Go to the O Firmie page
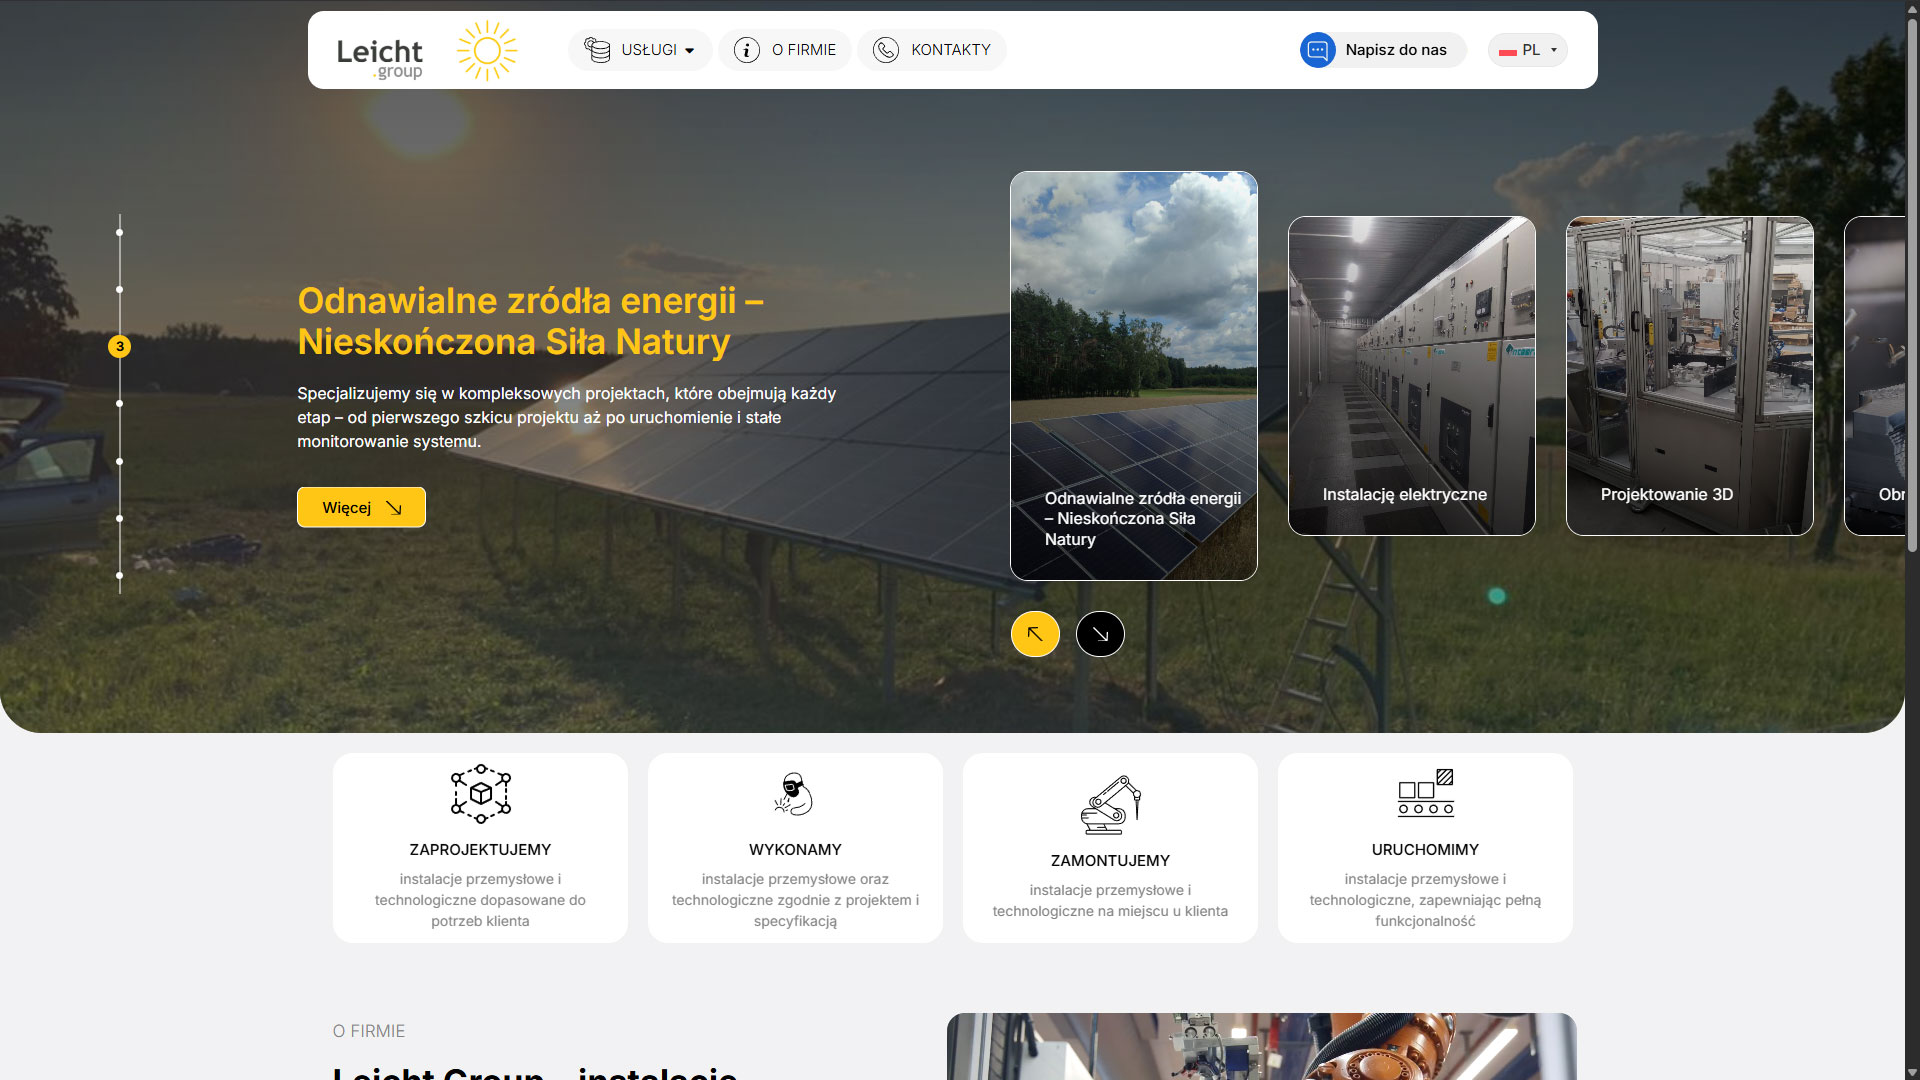This screenshot has width=1920, height=1080. (803, 50)
